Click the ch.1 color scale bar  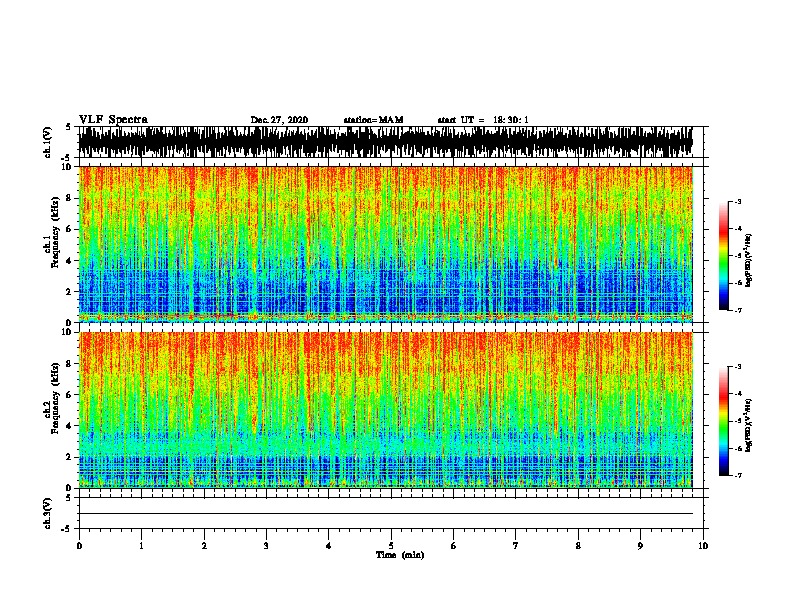724,256
